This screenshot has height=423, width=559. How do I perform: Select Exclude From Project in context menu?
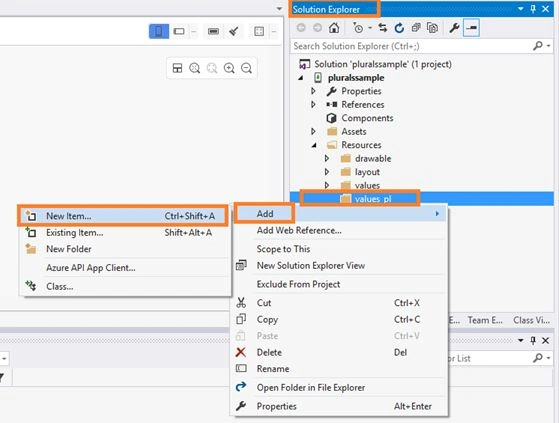pos(298,284)
